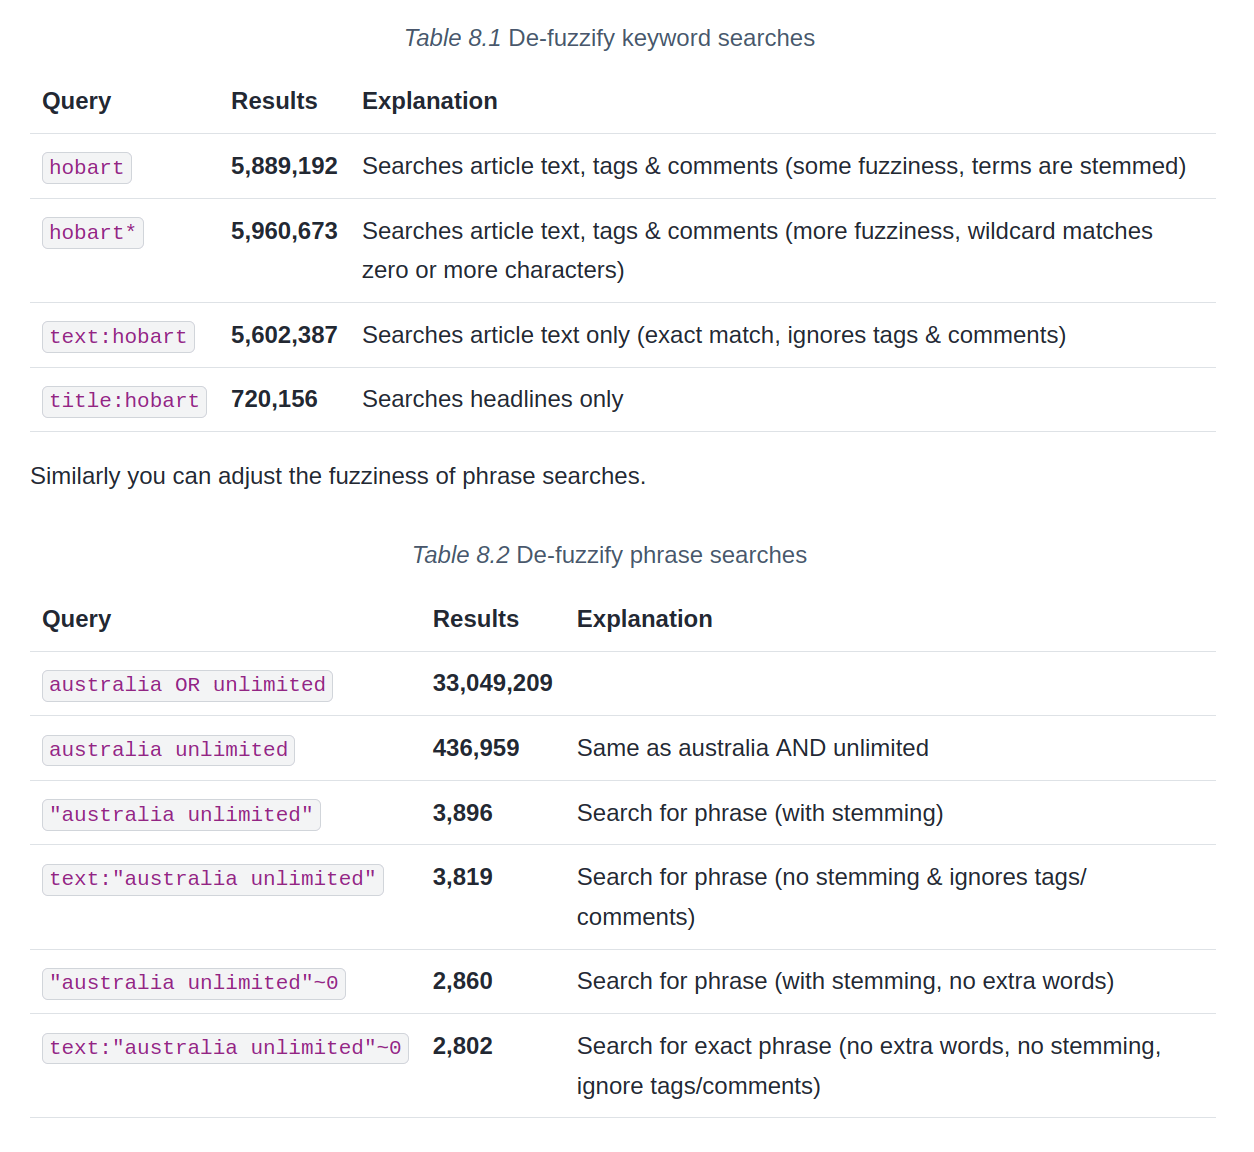Click 'Same as australia AND unlimited' explanation

pos(752,748)
